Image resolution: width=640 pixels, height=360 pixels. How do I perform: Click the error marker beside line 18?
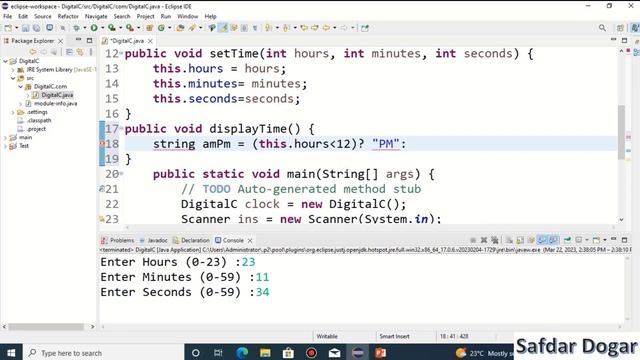click(102, 144)
